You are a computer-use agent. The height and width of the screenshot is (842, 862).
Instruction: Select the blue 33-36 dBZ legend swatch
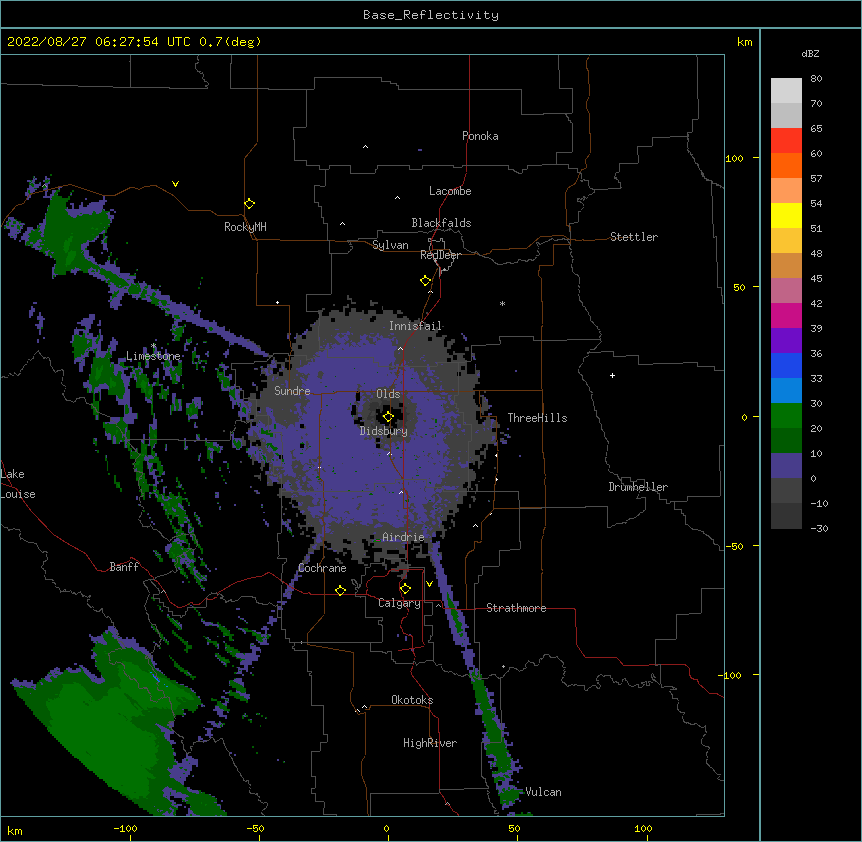[786, 365]
